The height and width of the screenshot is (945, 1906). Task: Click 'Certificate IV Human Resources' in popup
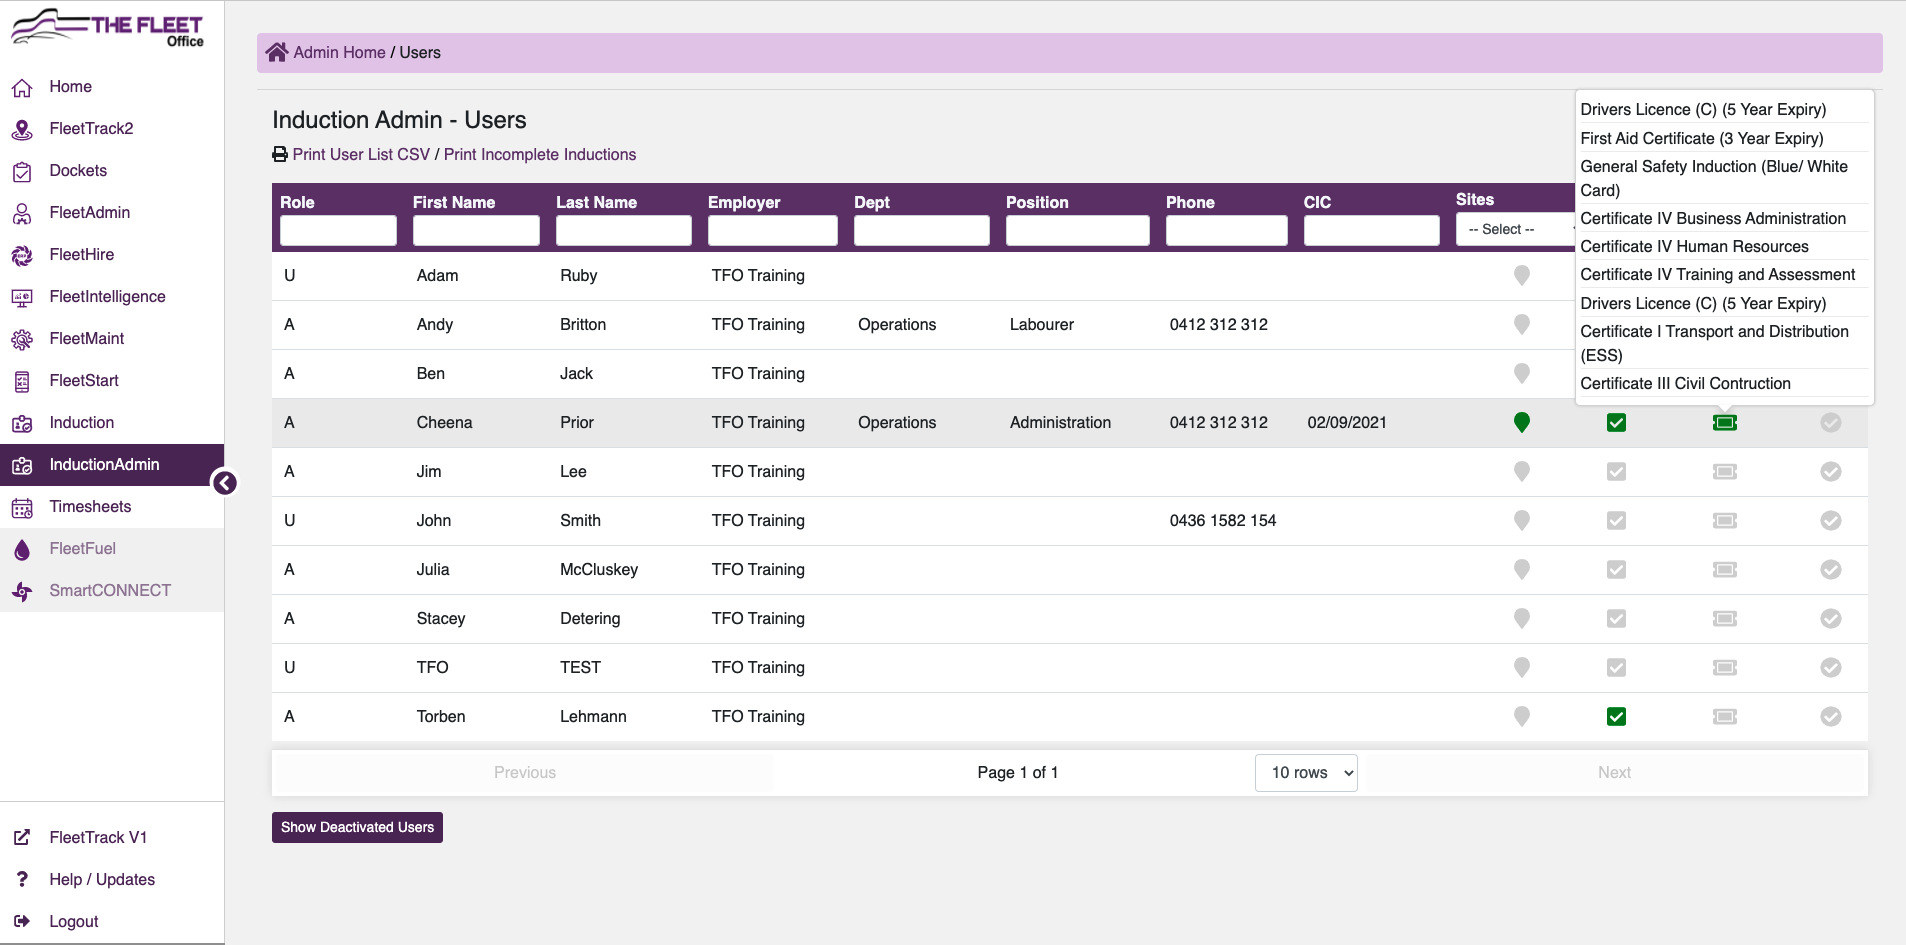[x=1694, y=246]
